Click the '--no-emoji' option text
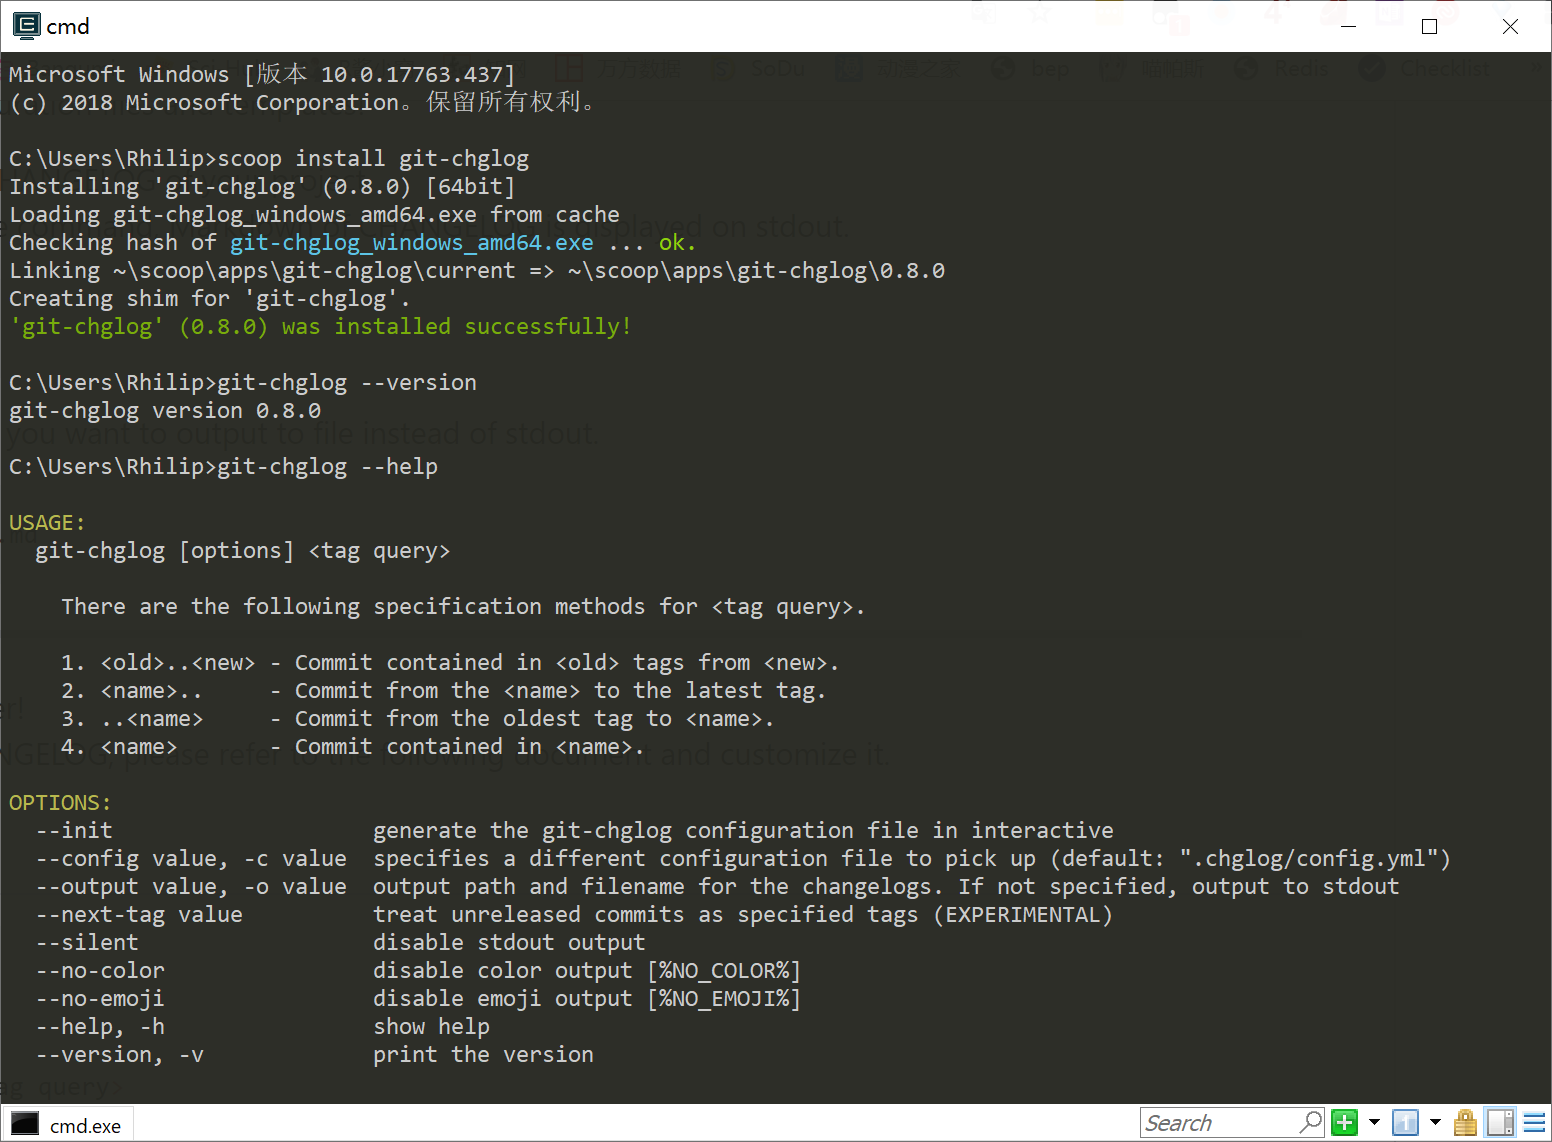 [100, 998]
